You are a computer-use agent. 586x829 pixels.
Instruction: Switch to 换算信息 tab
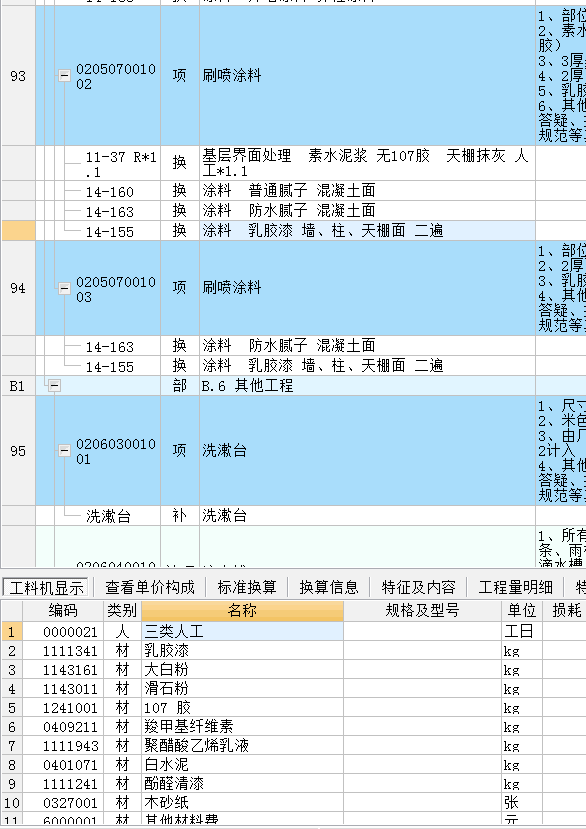pos(328,587)
